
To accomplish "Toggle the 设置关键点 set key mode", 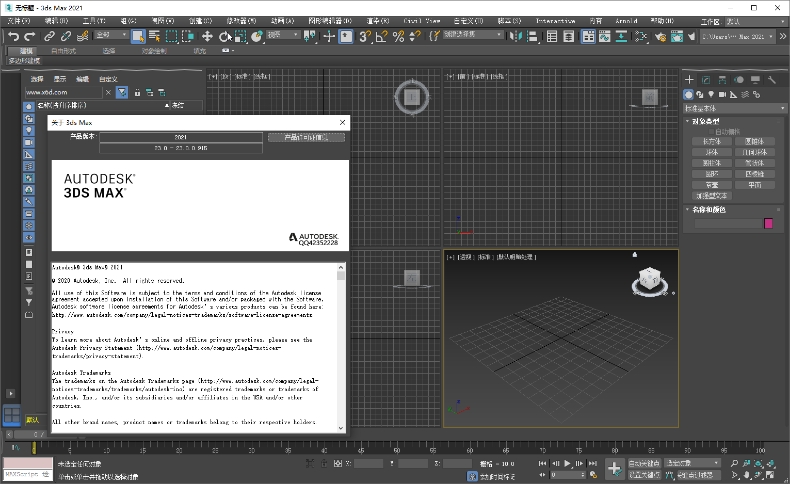I will (645, 475).
